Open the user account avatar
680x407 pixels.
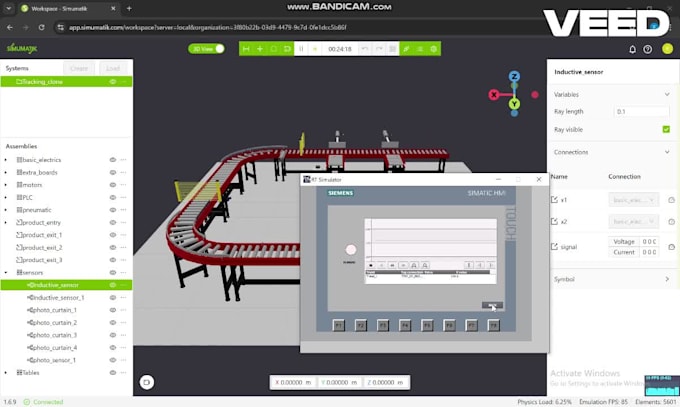tap(667, 49)
